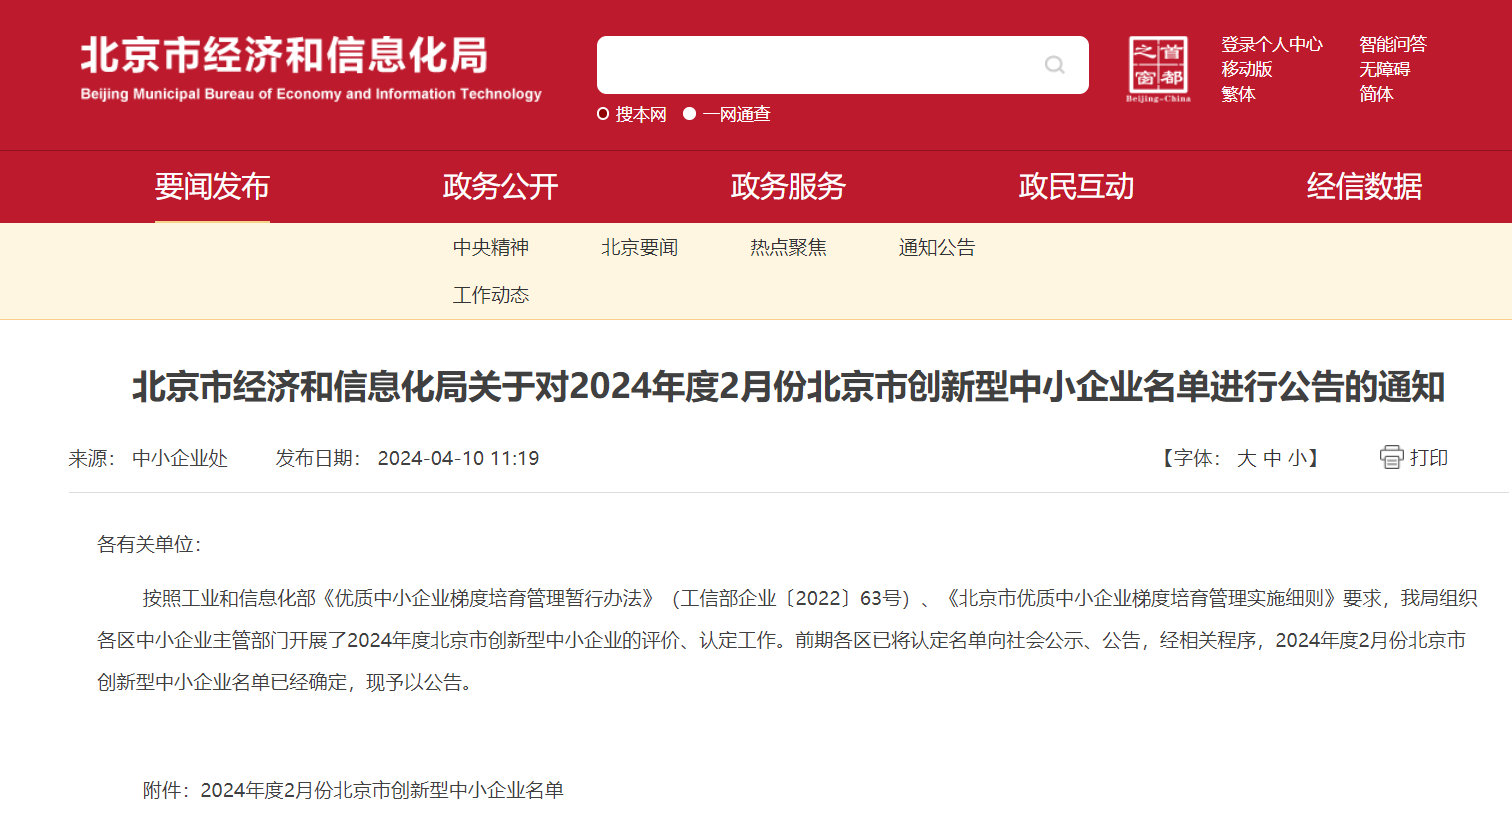Open the 热点聚焦 section

787,247
